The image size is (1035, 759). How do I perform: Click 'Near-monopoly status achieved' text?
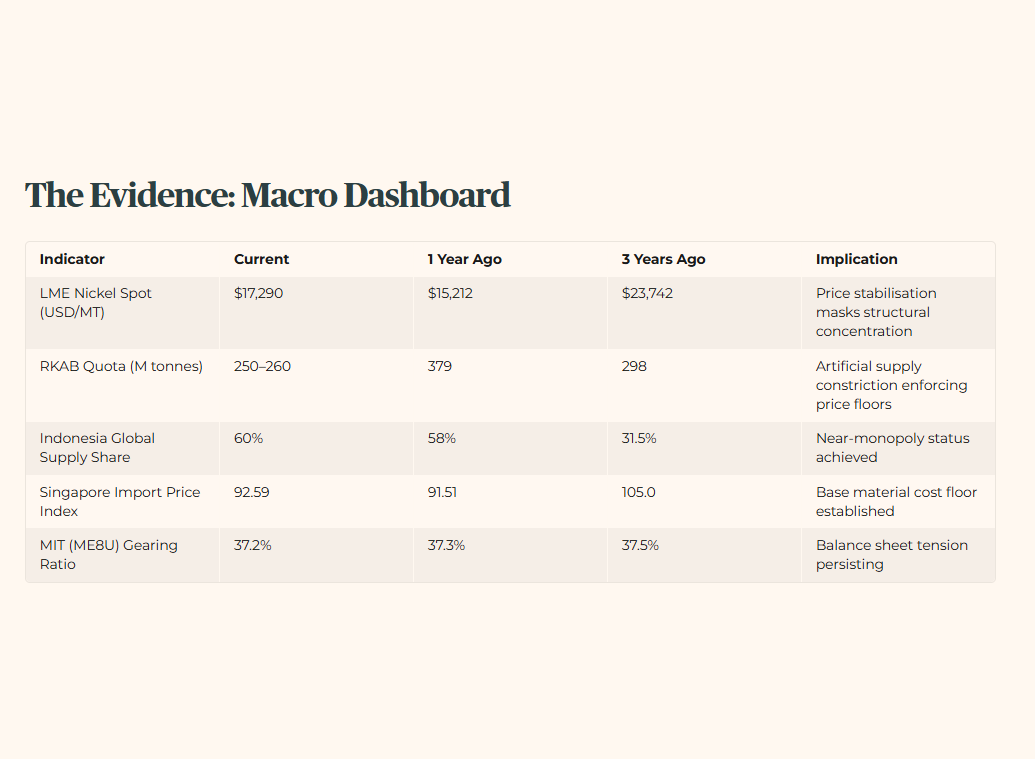(x=892, y=447)
